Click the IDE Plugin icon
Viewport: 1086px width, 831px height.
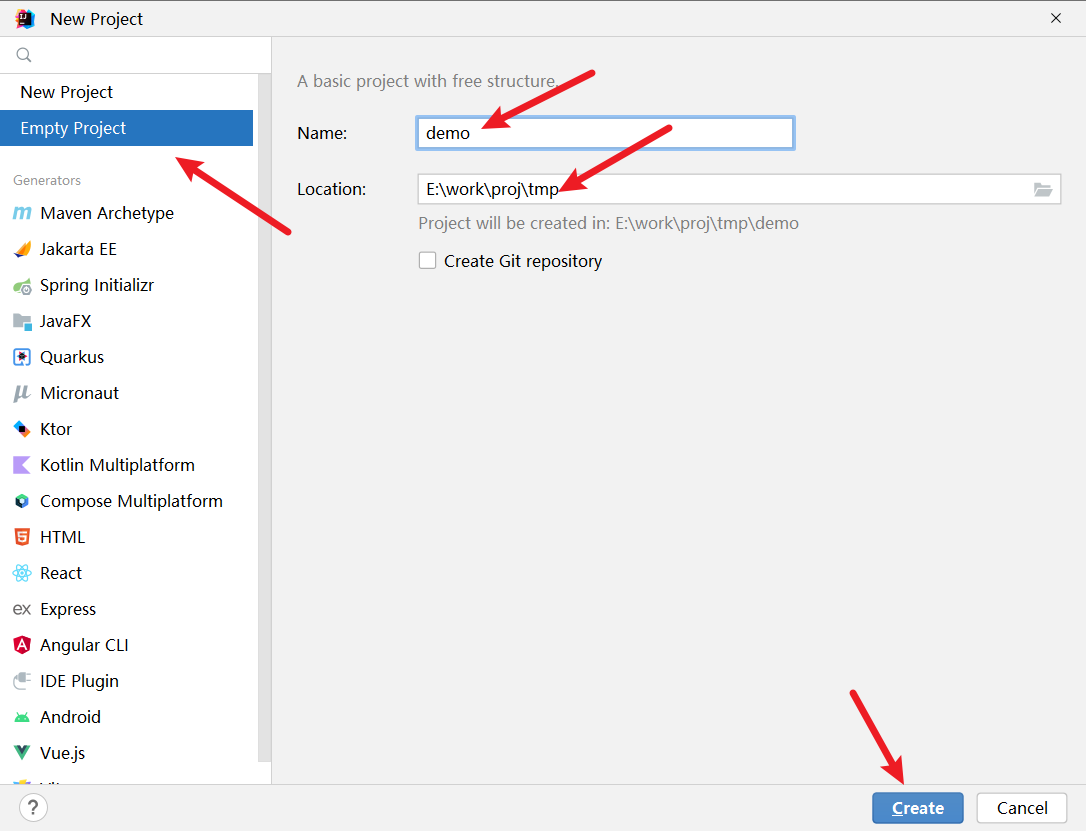click(22, 681)
